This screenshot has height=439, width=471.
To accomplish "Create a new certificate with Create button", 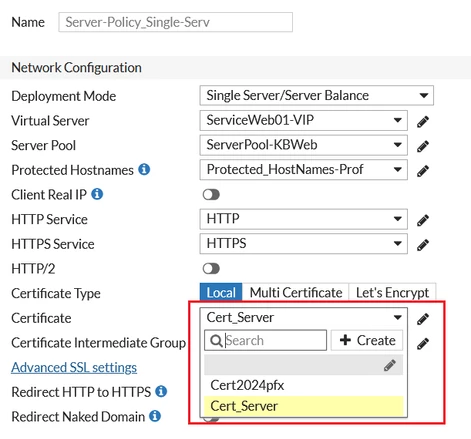I will tap(367, 340).
